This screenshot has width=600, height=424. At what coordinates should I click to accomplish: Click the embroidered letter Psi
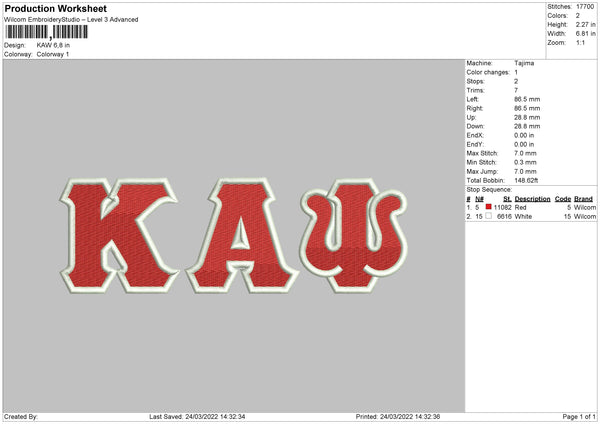354,235
